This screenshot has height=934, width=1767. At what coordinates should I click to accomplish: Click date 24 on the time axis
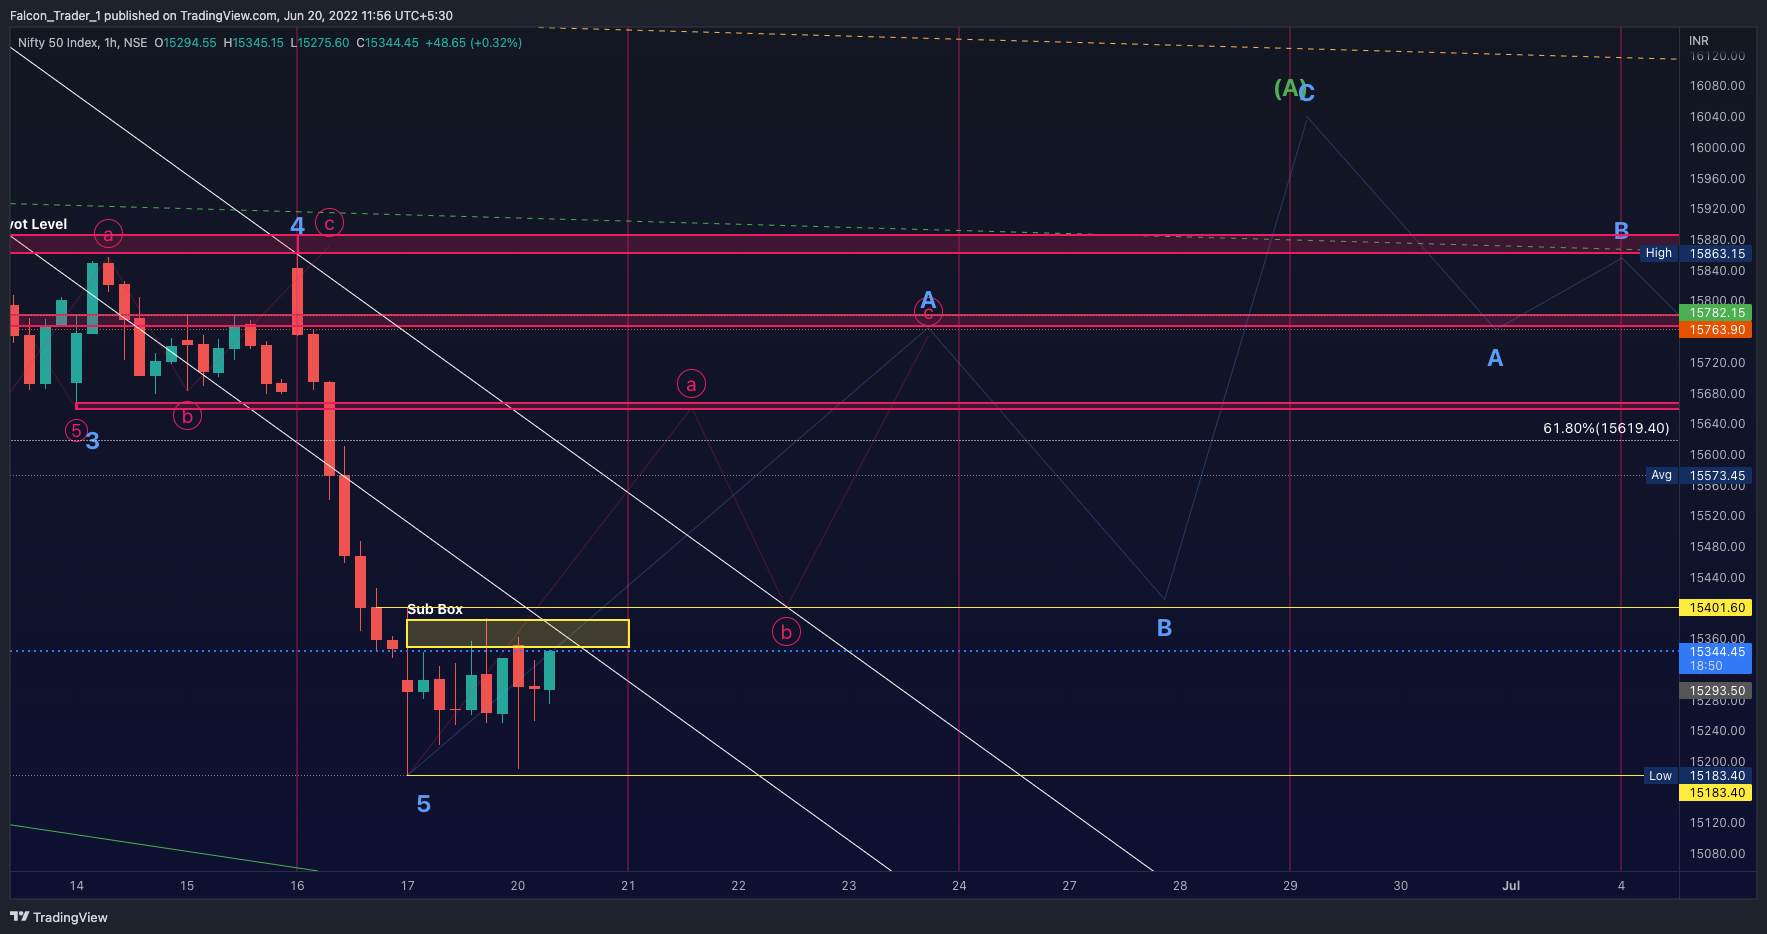(x=959, y=886)
